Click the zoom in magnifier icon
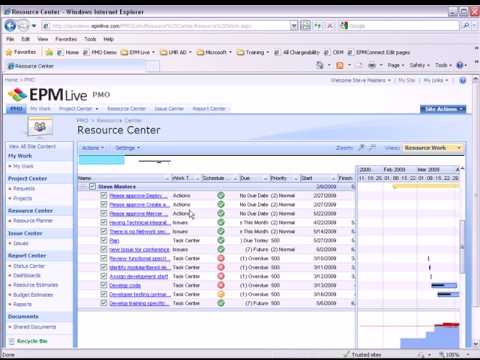The width and height of the screenshot is (480, 360). 361,148
